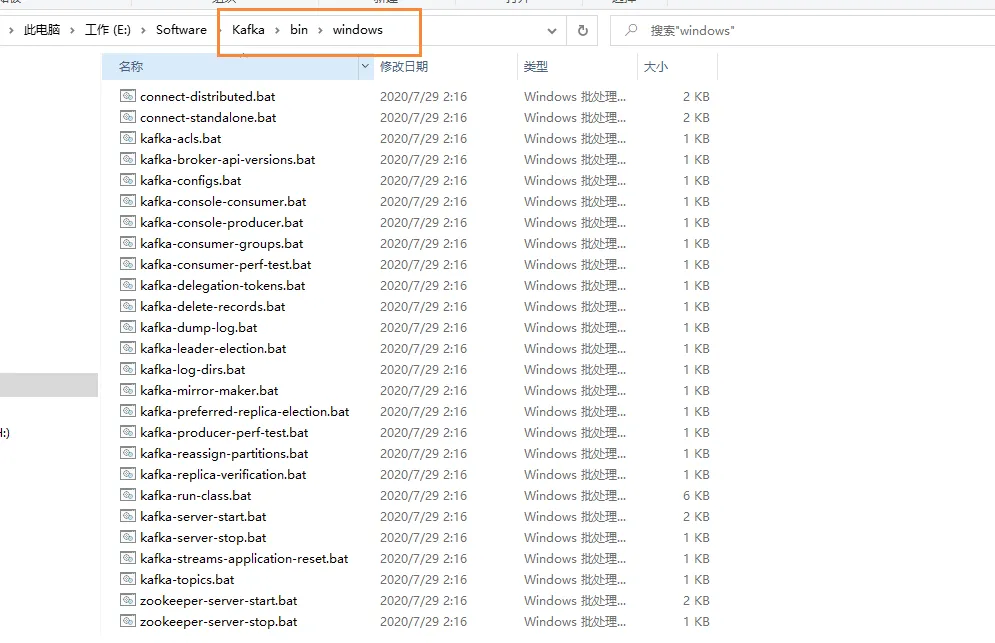This screenshot has height=643, width=995.
Task: Click the zookeeper-server-start.bat file icon
Action: click(127, 601)
